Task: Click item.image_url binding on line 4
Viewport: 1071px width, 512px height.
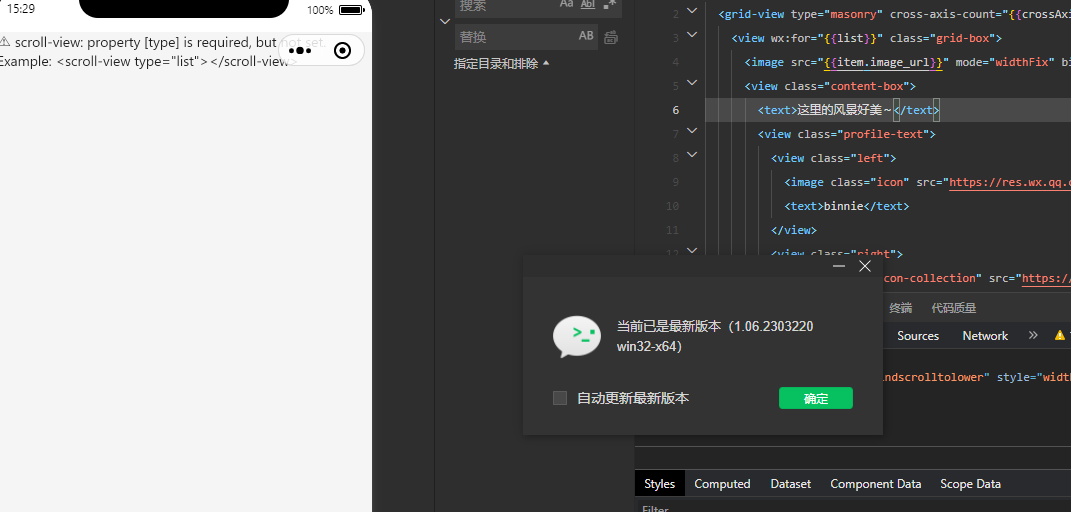Action: (884, 62)
